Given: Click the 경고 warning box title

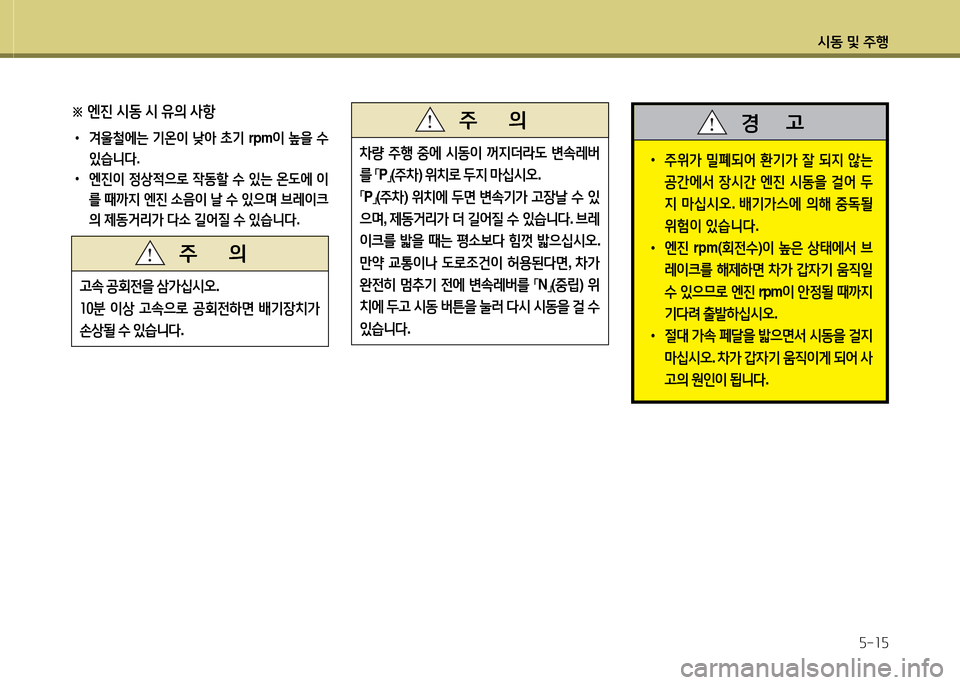Looking at the screenshot, I should click(x=773, y=123).
